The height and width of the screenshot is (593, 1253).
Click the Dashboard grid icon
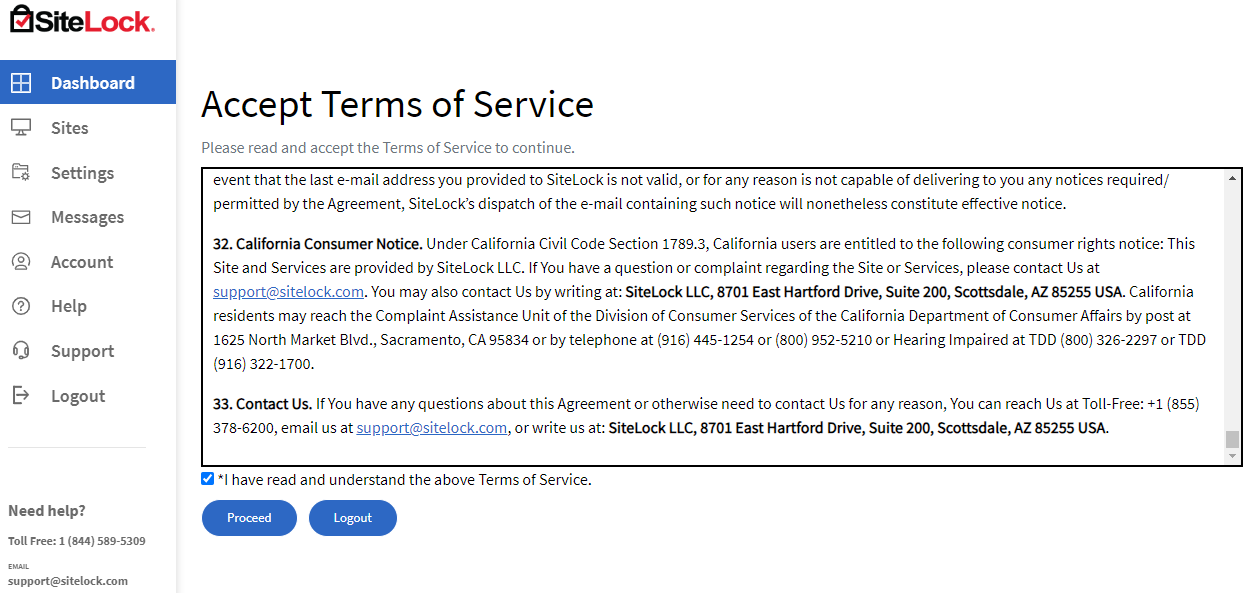tap(21, 83)
